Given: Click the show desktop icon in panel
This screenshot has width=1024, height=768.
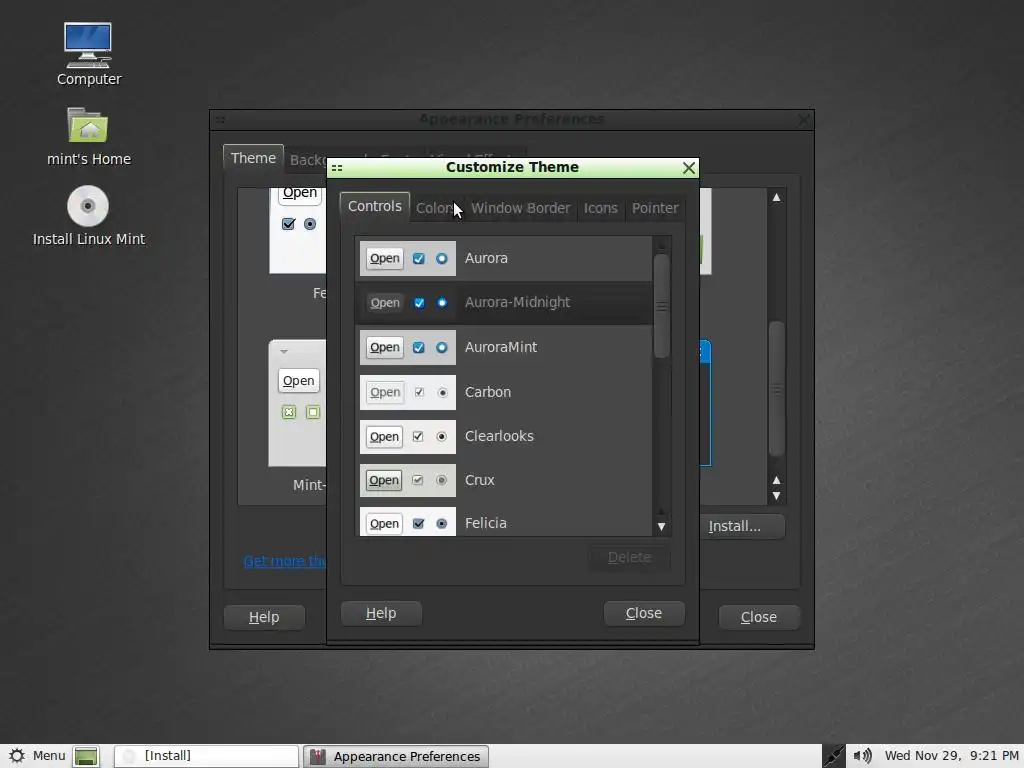Looking at the screenshot, I should pos(86,756).
